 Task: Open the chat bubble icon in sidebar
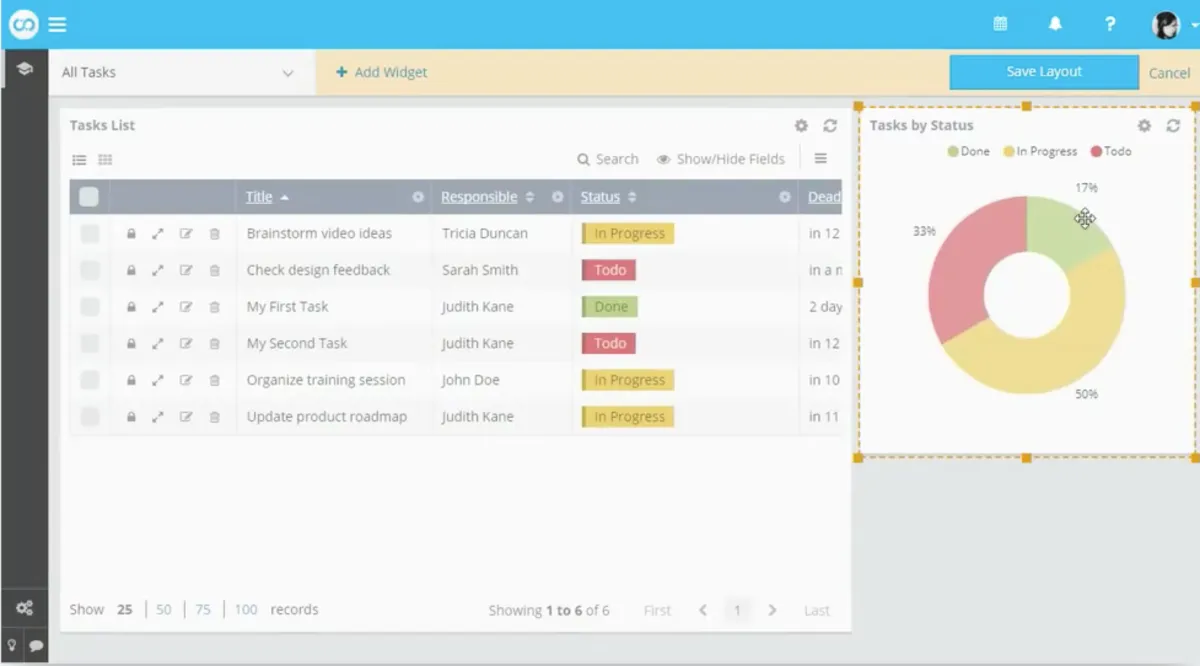tap(36, 645)
